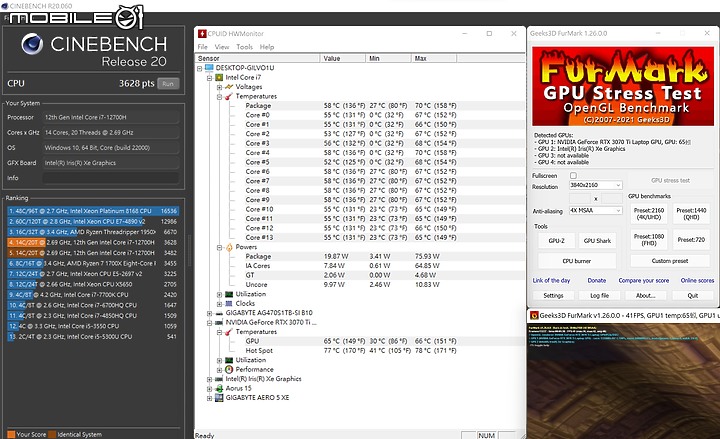The image size is (720, 439).
Task: Expand the Voltages node under Intel Core i7
Action: pos(219,87)
